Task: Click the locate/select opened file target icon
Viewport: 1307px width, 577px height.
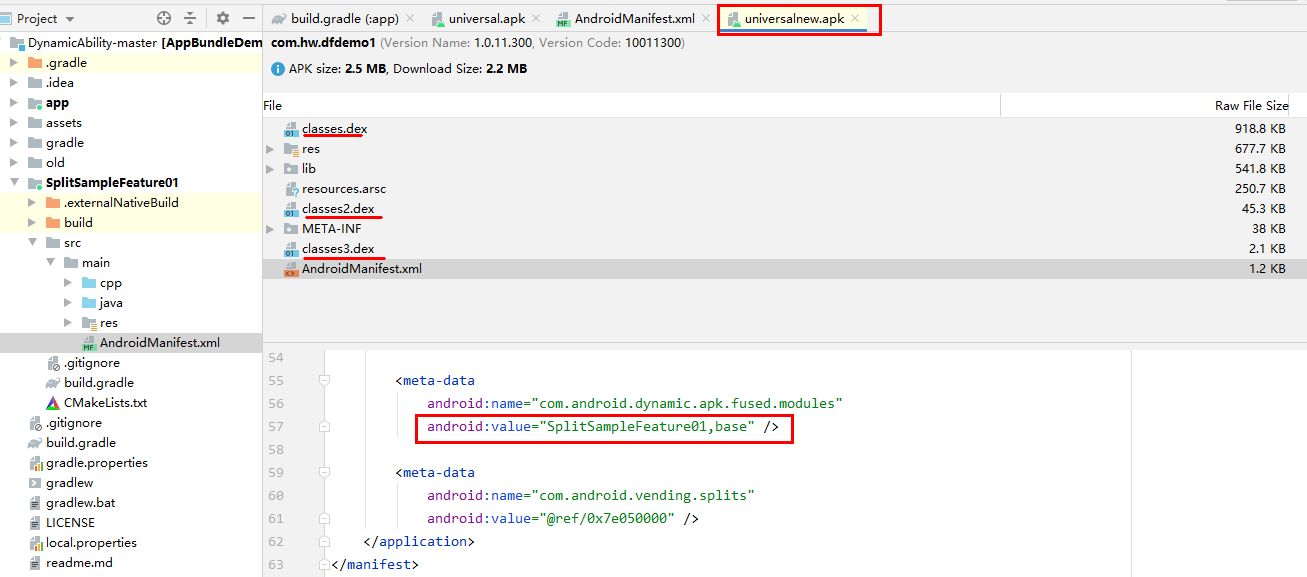Action: pyautogui.click(x=164, y=18)
